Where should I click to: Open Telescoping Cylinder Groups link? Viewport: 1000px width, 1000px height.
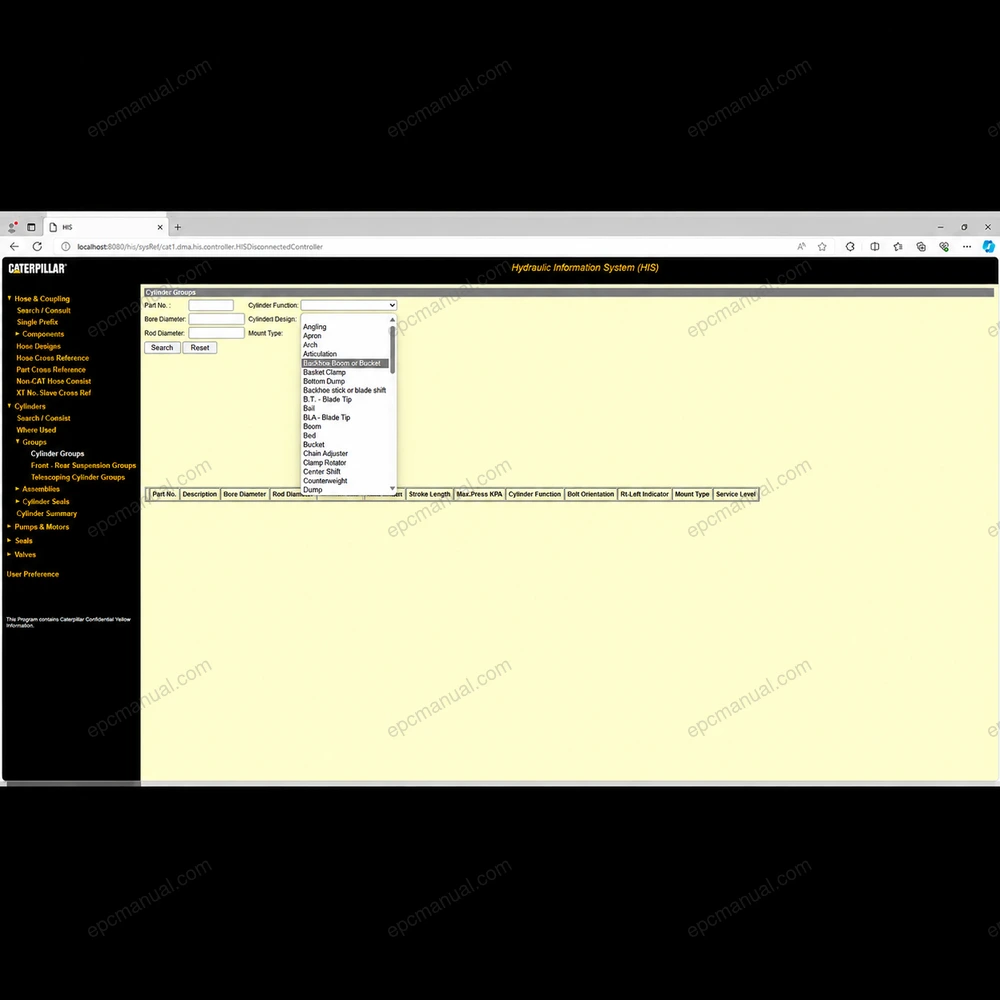click(x=78, y=478)
